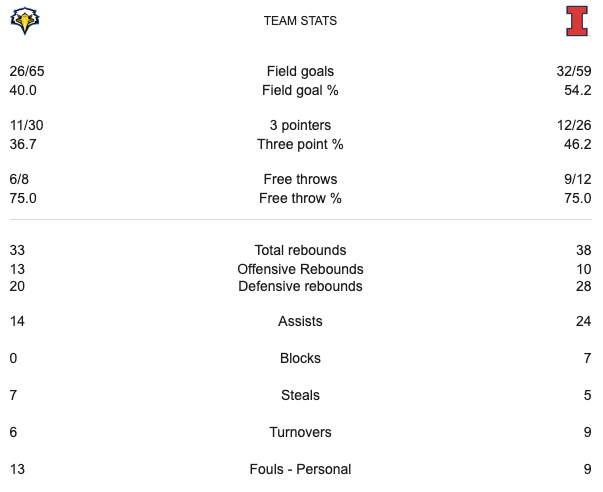603x492 pixels.
Task: Click the Turnovers stat label
Action: [x=300, y=432]
